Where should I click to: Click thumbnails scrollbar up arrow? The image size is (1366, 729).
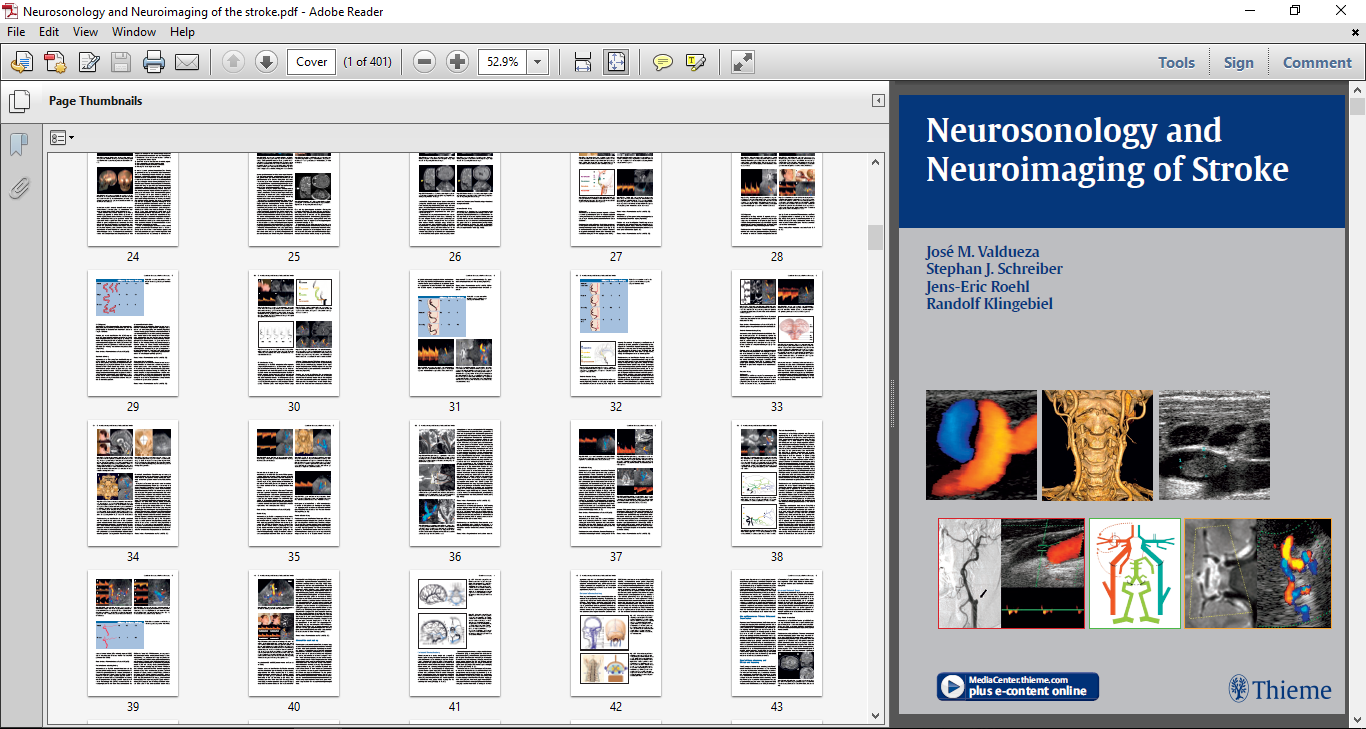point(876,162)
